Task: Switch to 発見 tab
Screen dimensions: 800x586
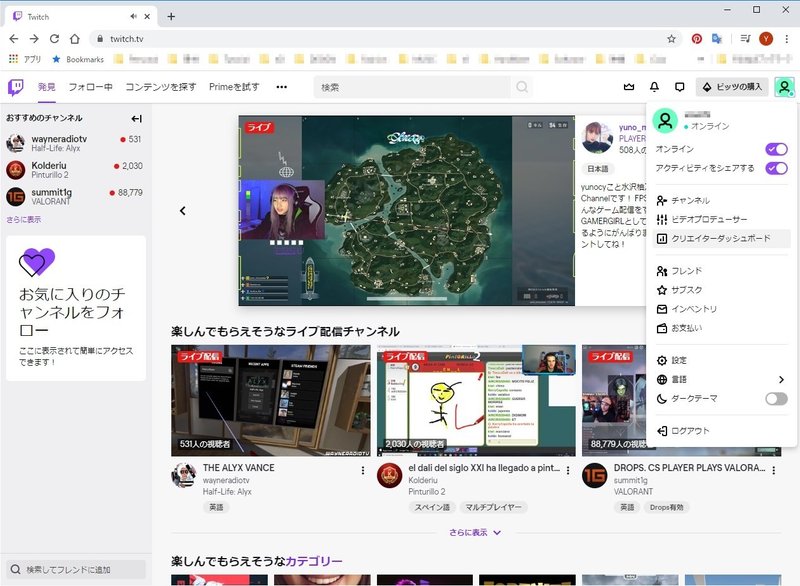Action: pos(46,87)
